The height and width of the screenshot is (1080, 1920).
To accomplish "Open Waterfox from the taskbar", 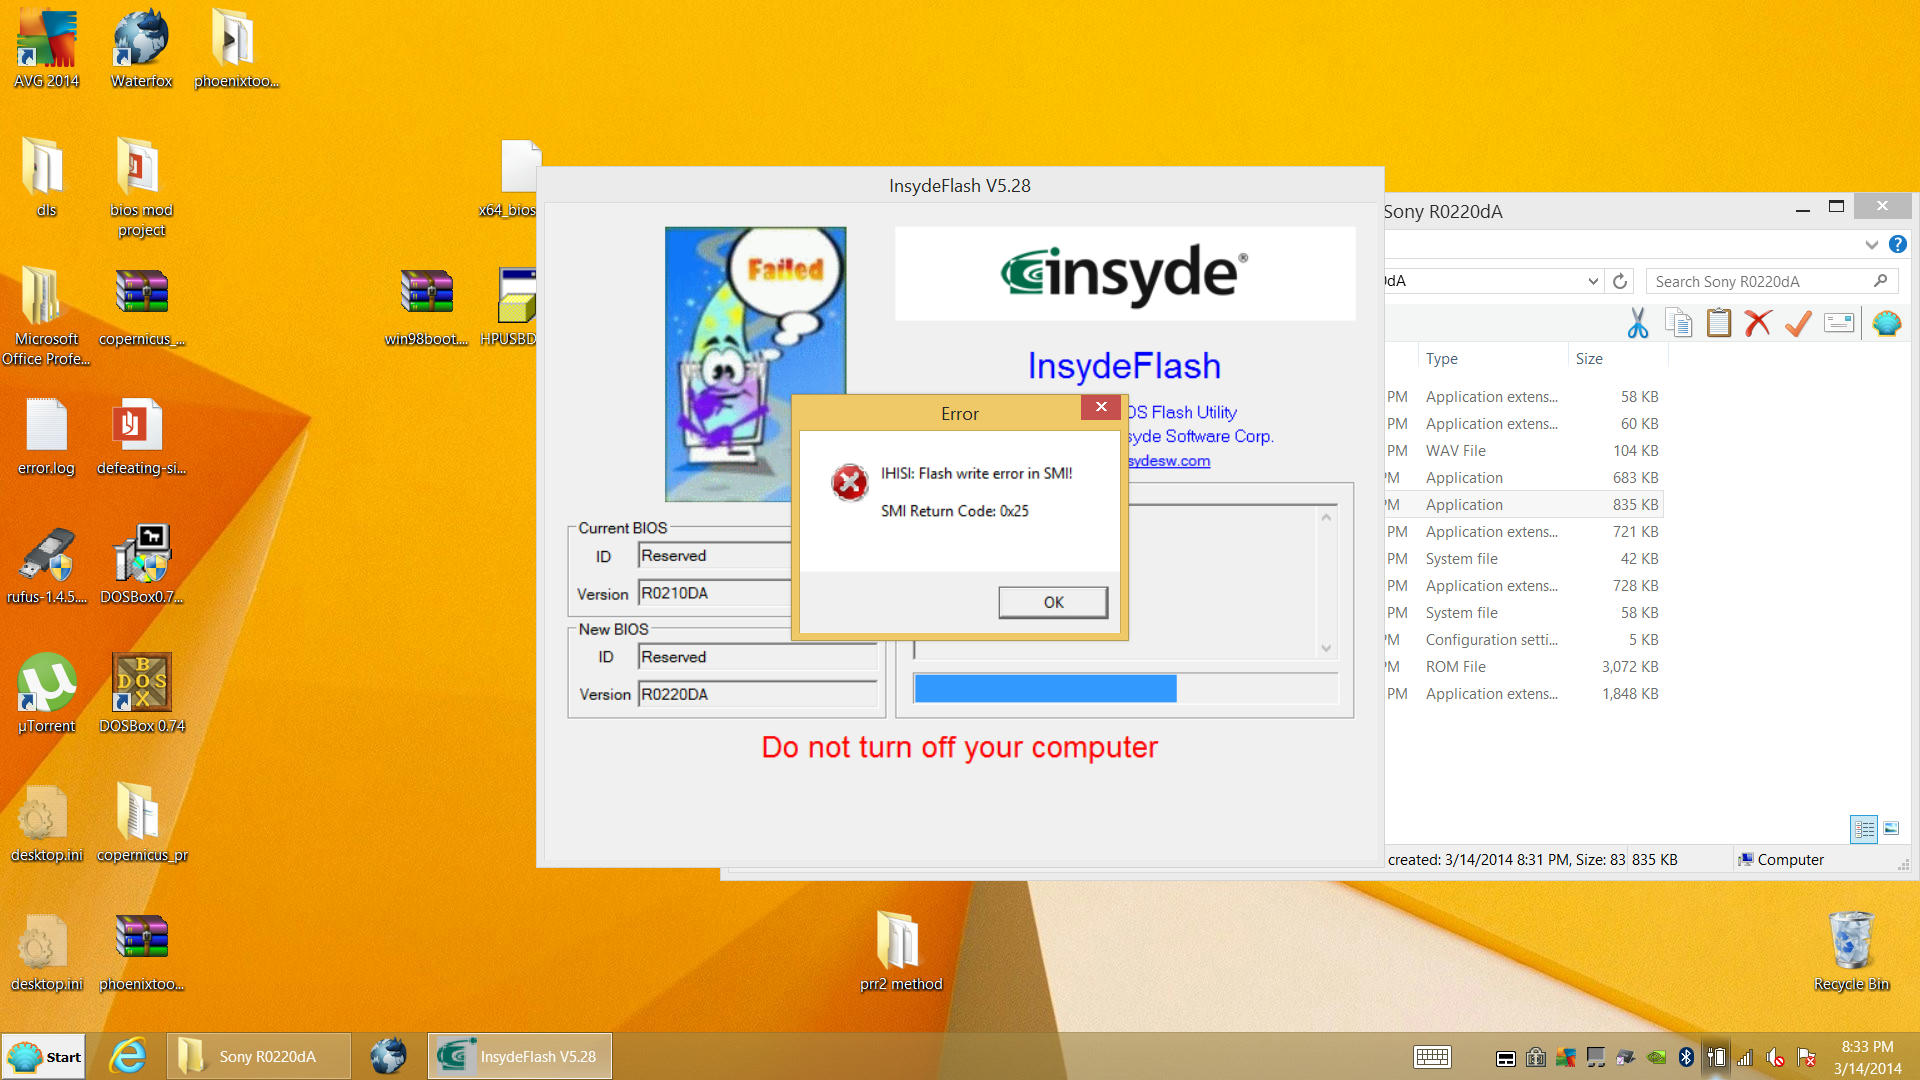I will [x=388, y=1057].
